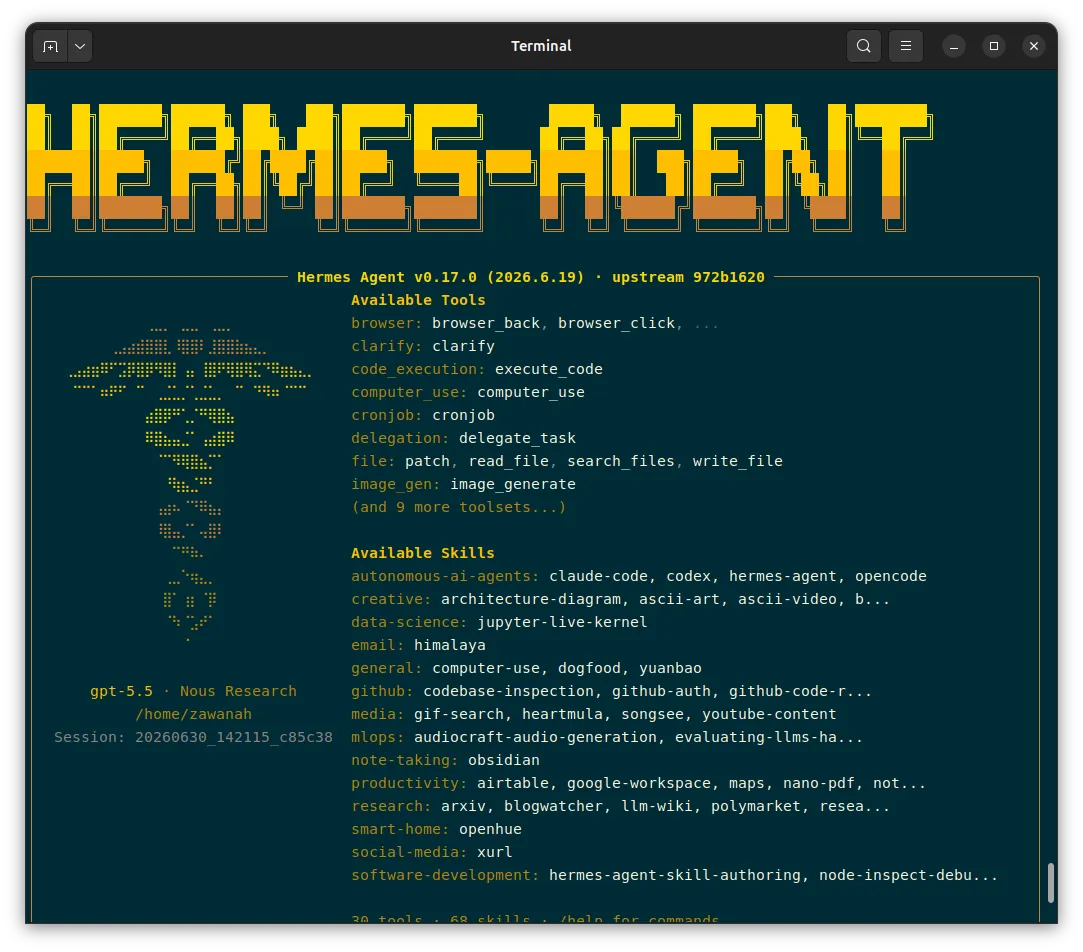Click the Available Skills heading

click(x=423, y=553)
